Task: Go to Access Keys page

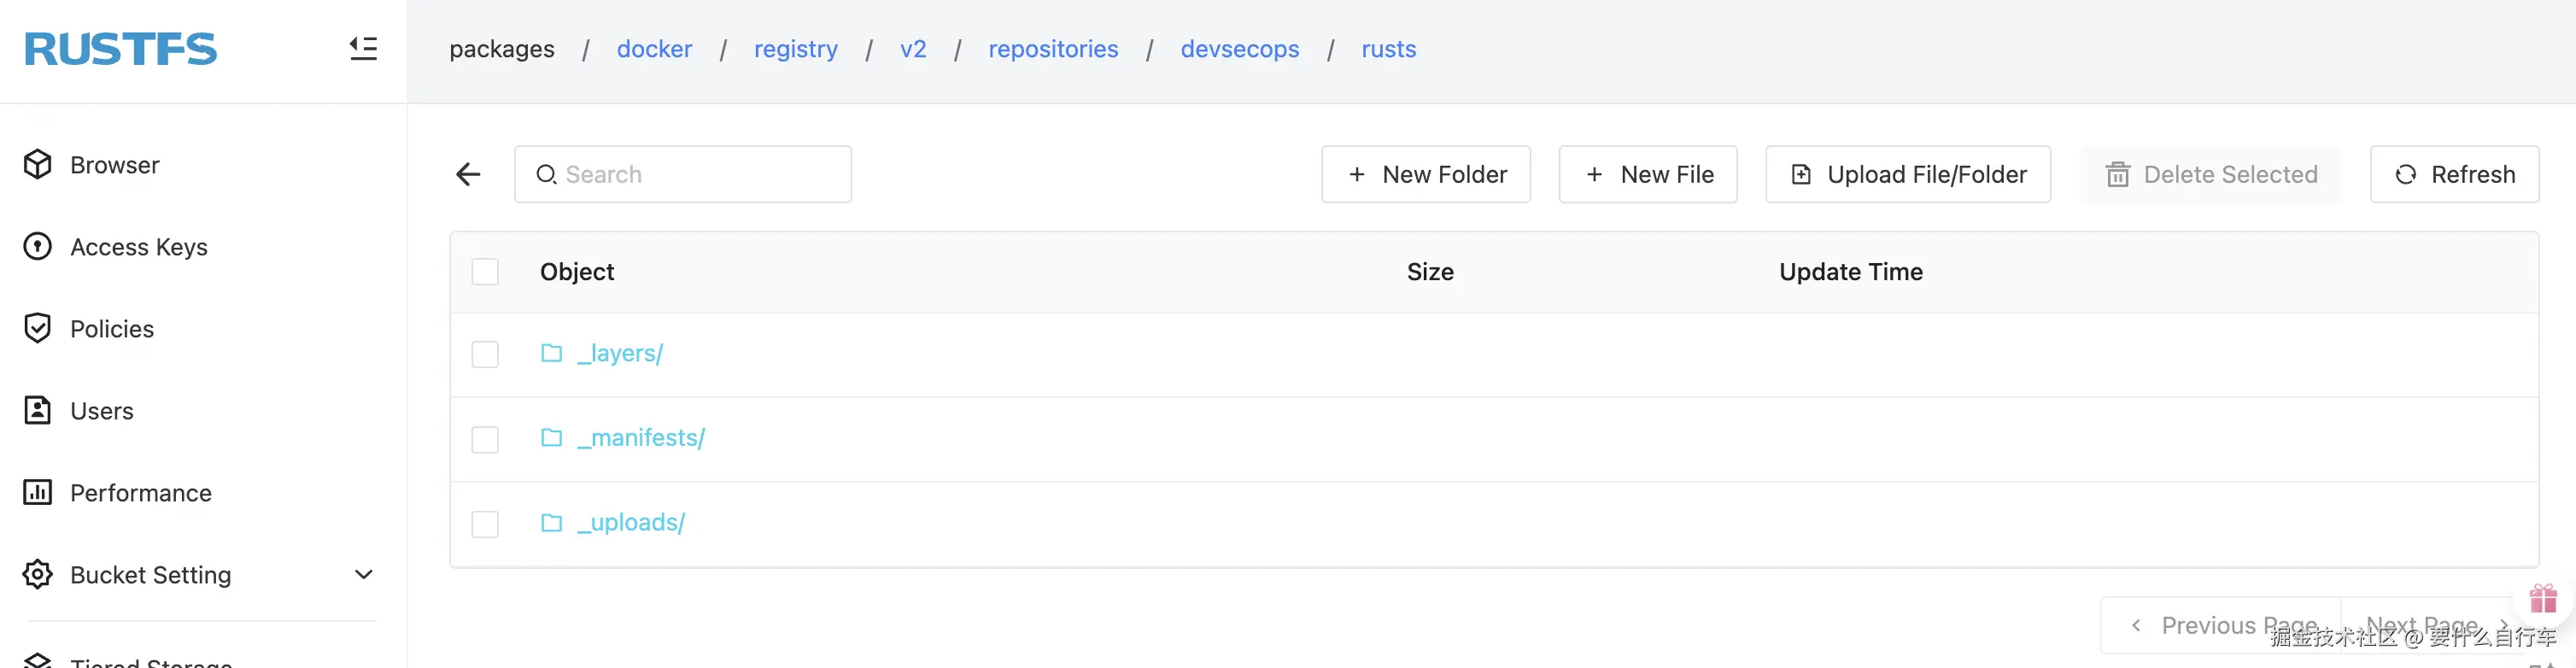Action: pos(138,247)
